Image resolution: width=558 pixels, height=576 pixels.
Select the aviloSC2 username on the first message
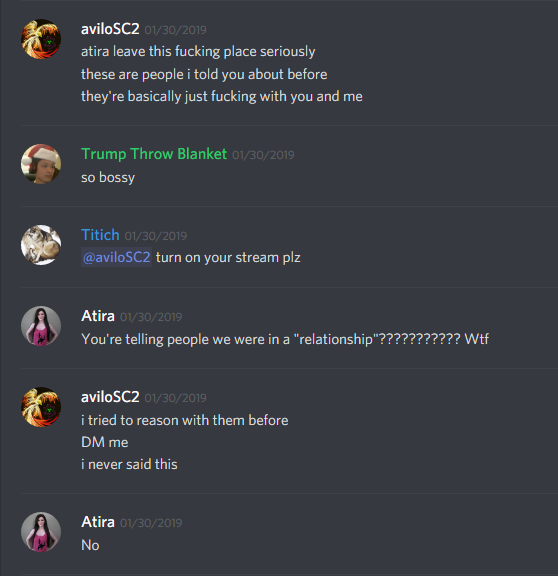(110, 29)
